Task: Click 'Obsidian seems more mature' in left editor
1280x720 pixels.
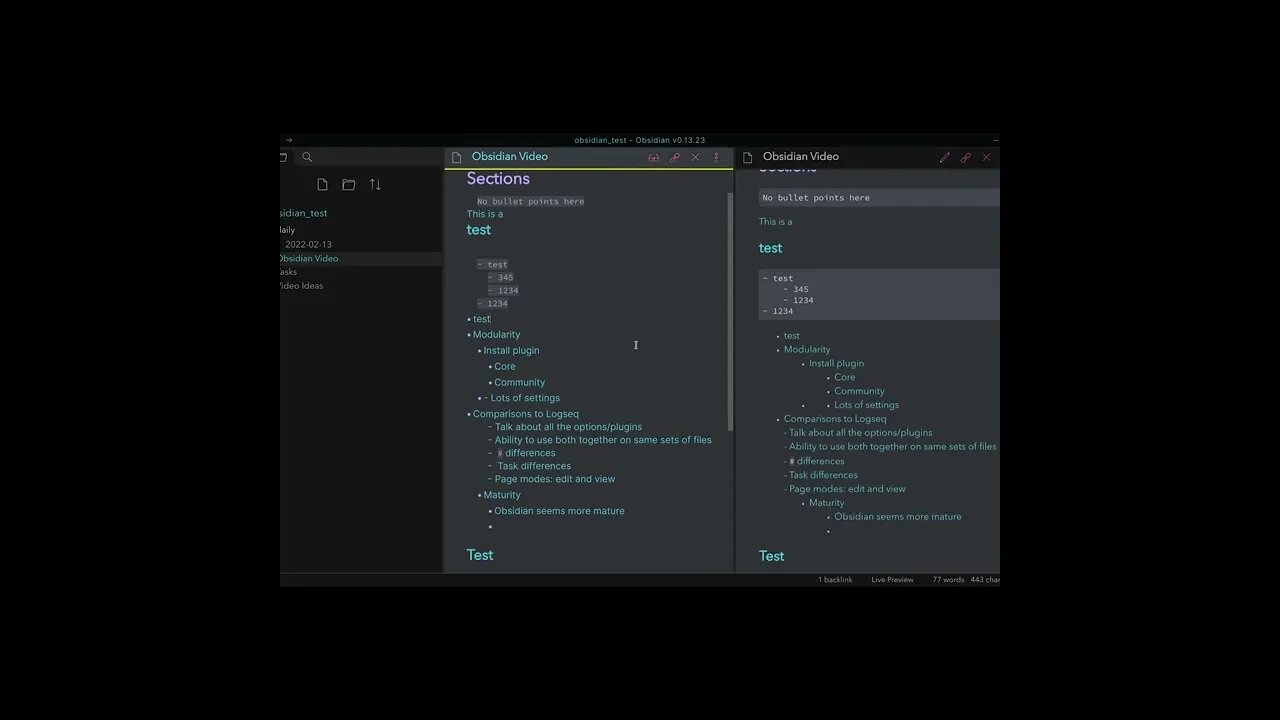Action: click(559, 511)
